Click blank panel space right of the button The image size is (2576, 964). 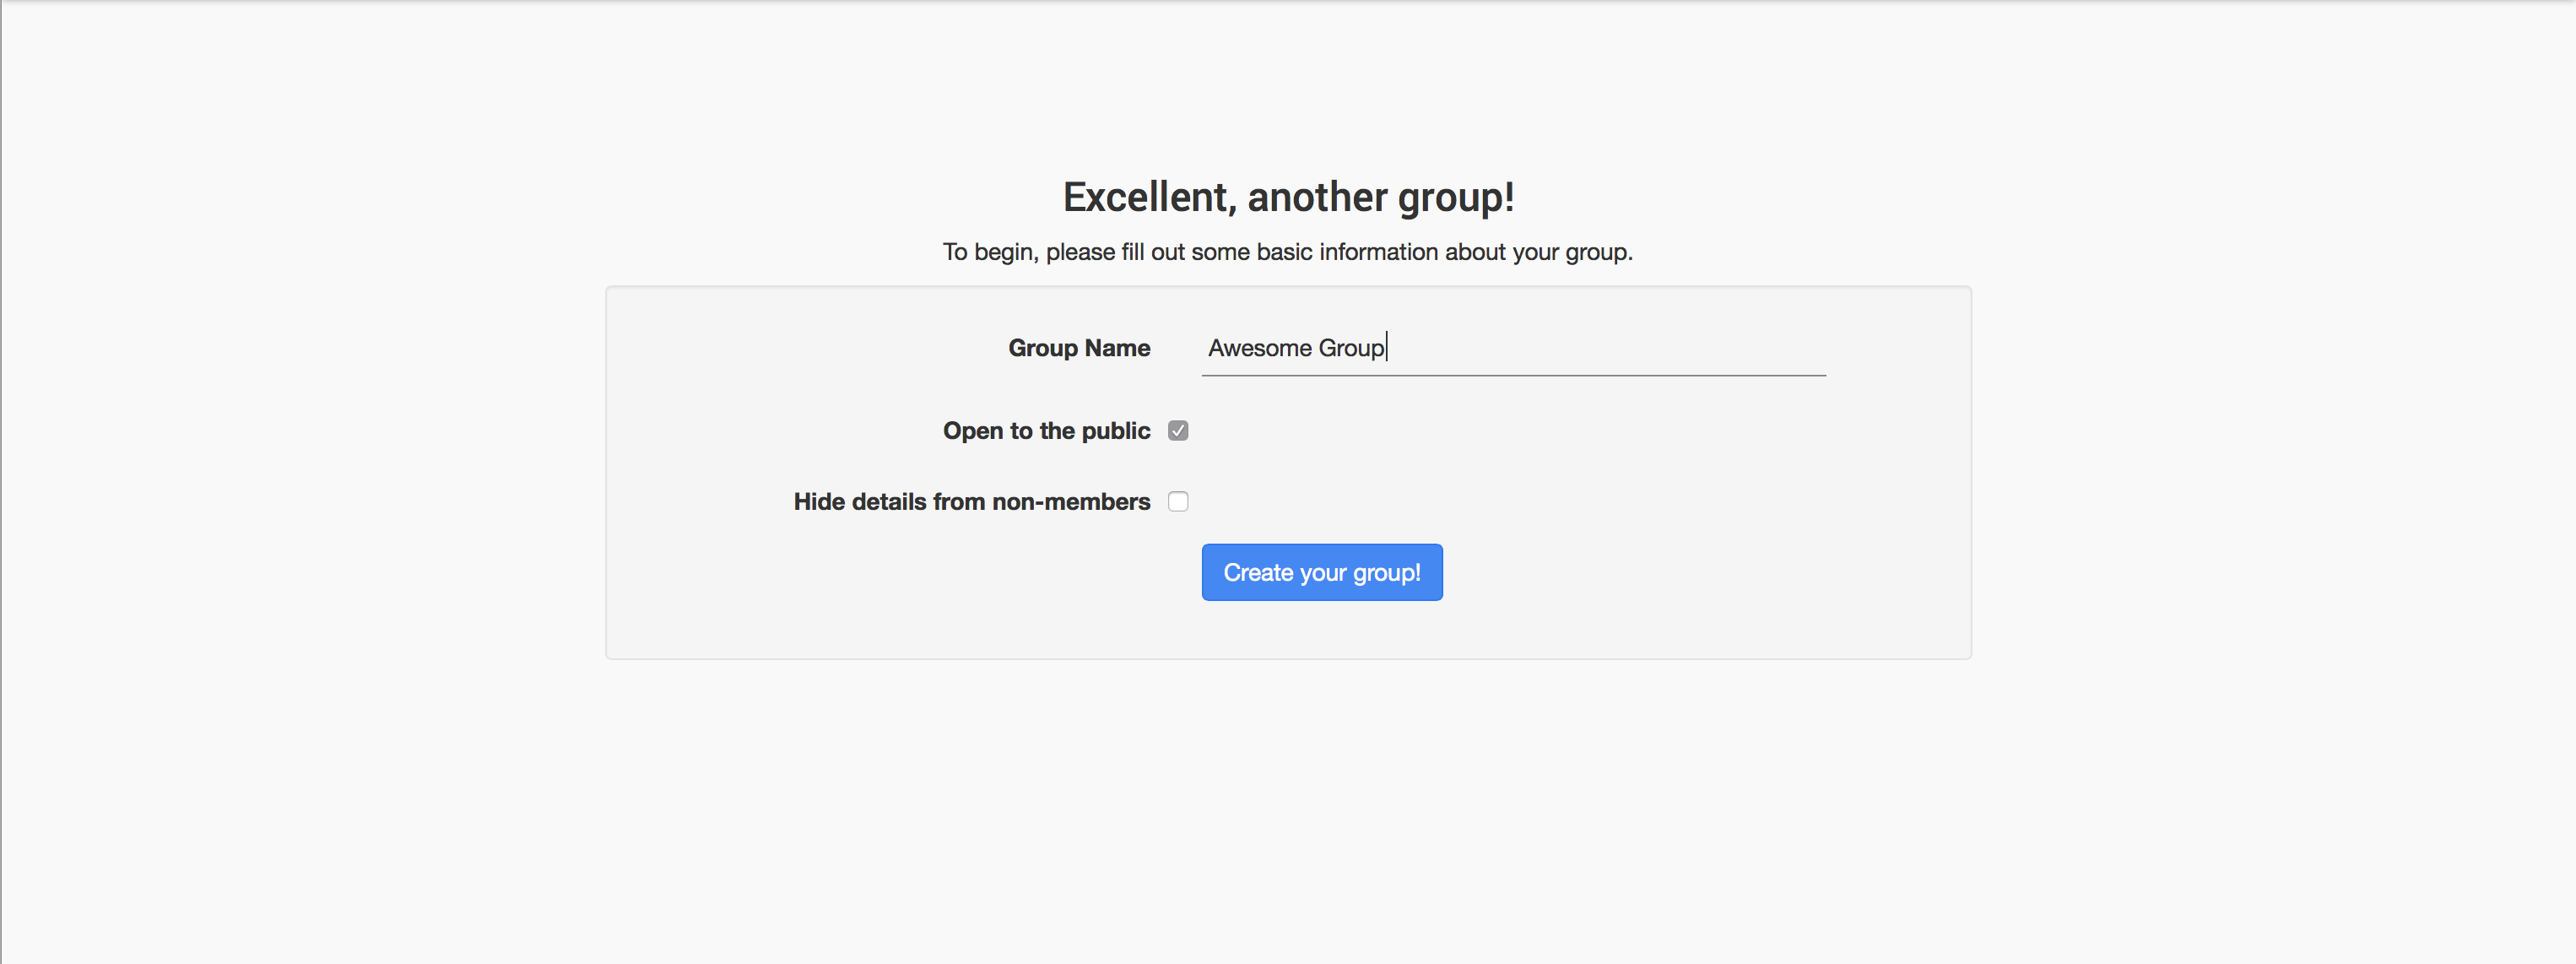pos(1700,572)
